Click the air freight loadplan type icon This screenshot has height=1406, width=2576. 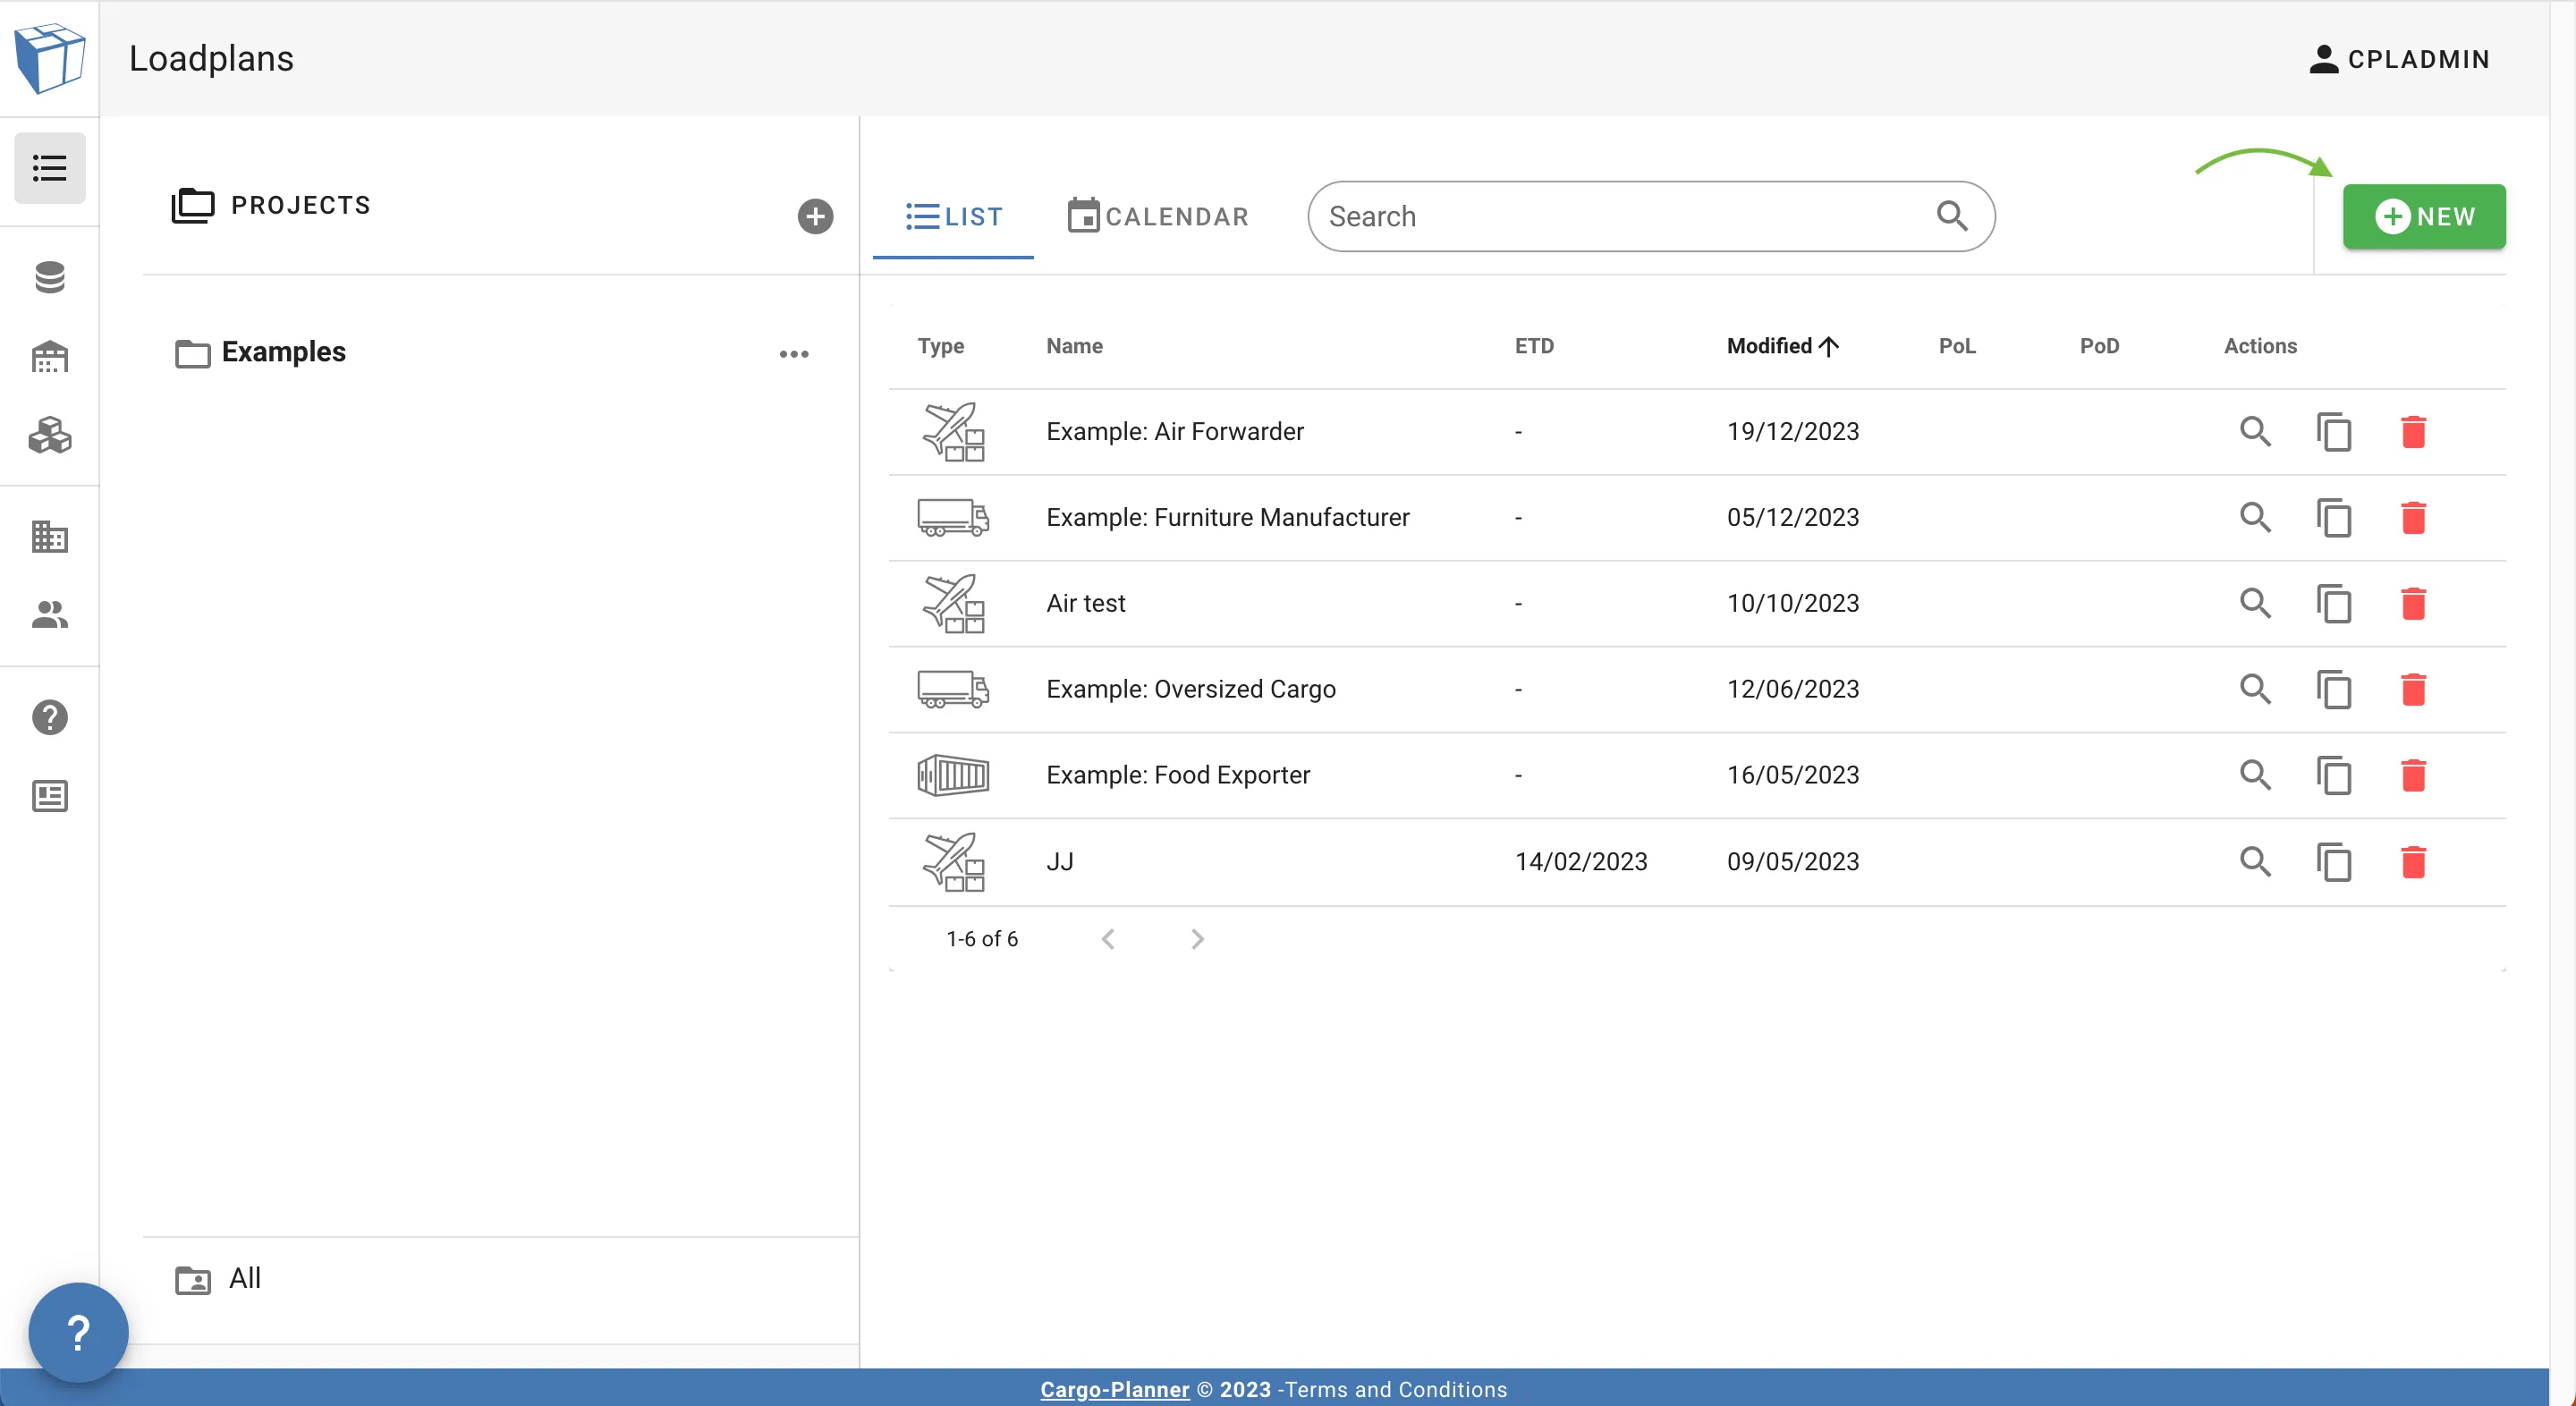click(x=953, y=429)
